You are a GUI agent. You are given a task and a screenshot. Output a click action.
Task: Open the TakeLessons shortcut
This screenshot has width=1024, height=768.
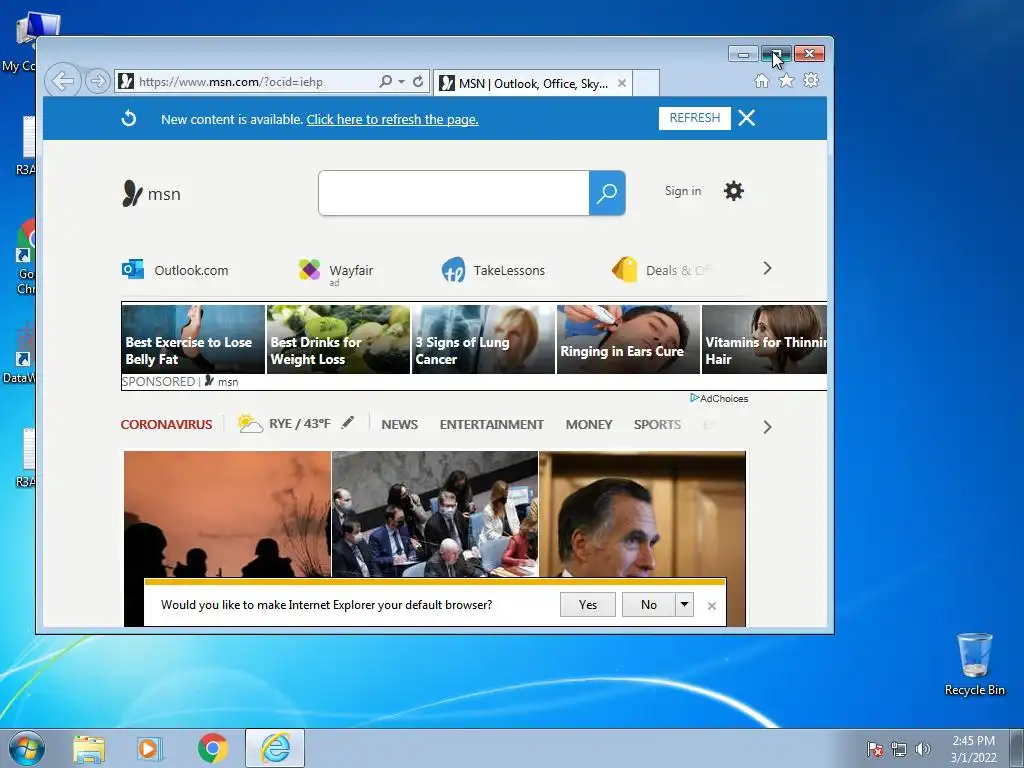tap(493, 270)
